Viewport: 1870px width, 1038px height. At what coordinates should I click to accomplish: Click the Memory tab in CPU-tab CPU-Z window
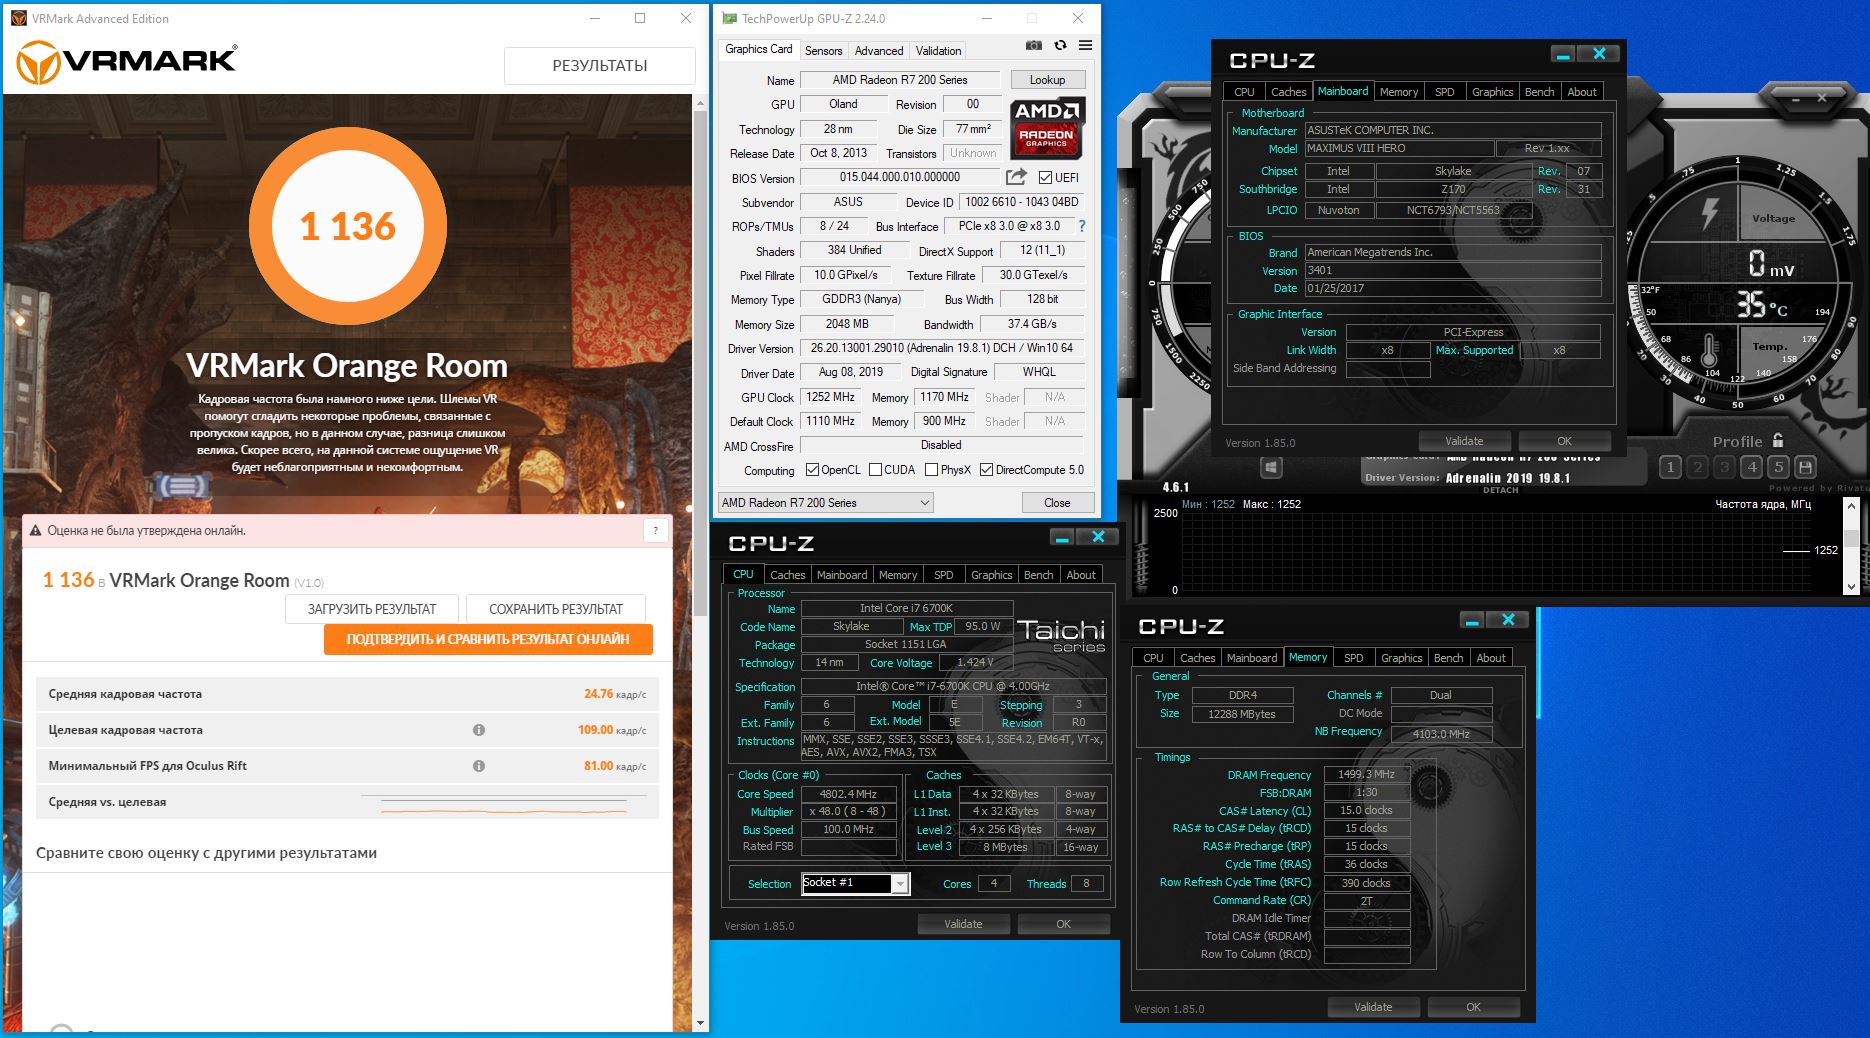click(898, 575)
